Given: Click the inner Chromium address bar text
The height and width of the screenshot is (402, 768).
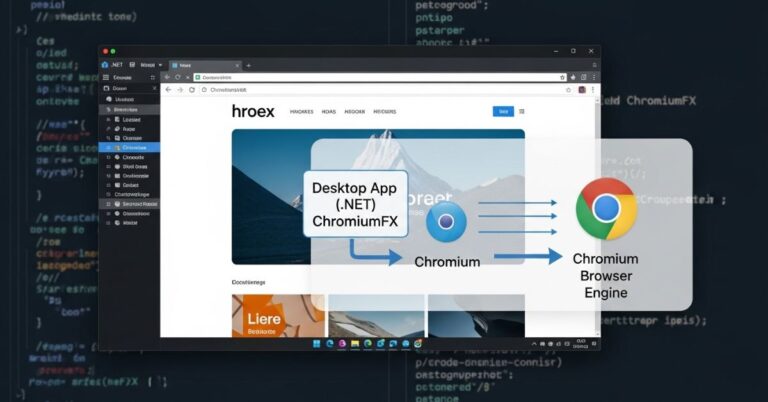Looking at the screenshot, I should (x=228, y=90).
